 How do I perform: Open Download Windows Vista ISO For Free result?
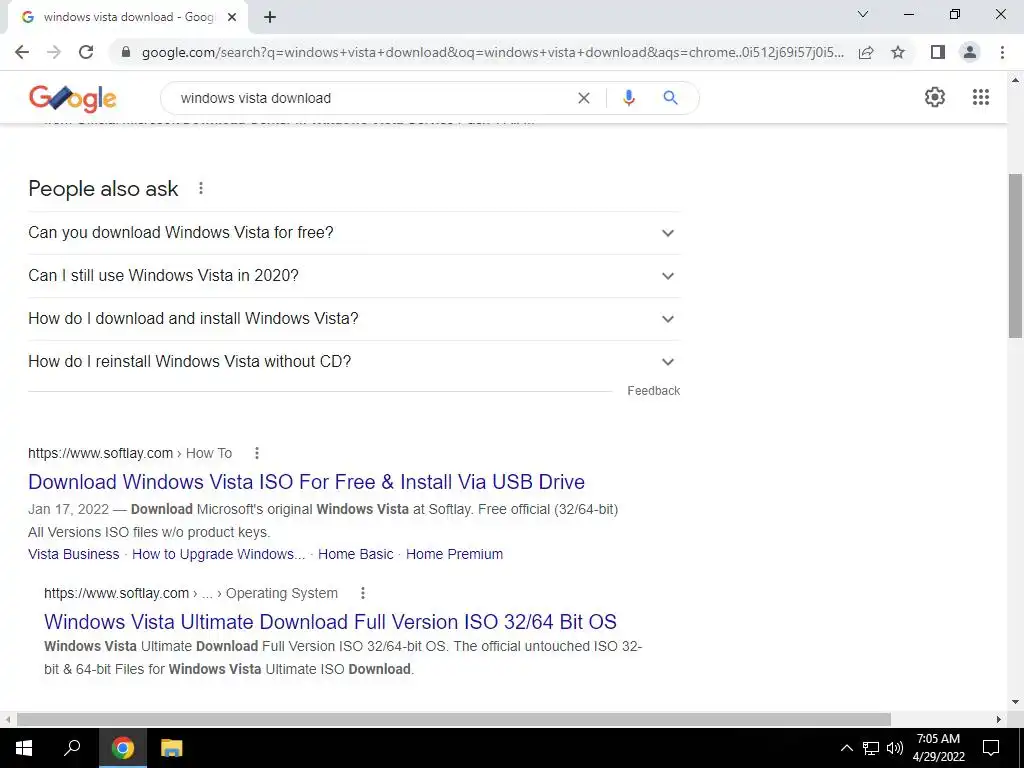306,482
